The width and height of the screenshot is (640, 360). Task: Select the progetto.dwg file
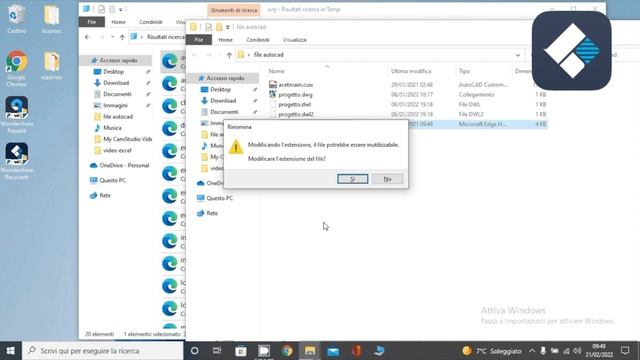pos(295,94)
